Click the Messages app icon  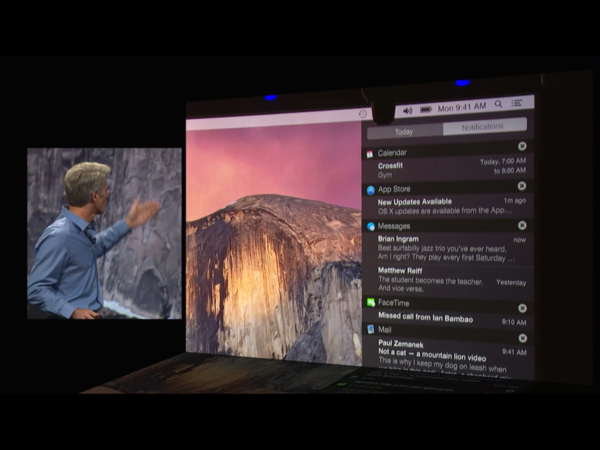click(x=371, y=227)
